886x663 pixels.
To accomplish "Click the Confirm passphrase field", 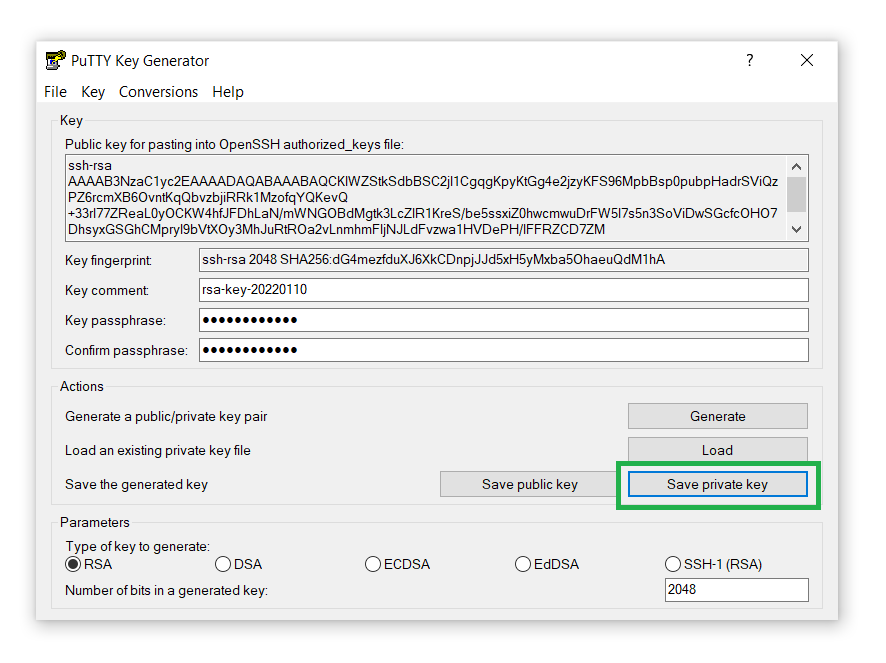I will [503, 350].
